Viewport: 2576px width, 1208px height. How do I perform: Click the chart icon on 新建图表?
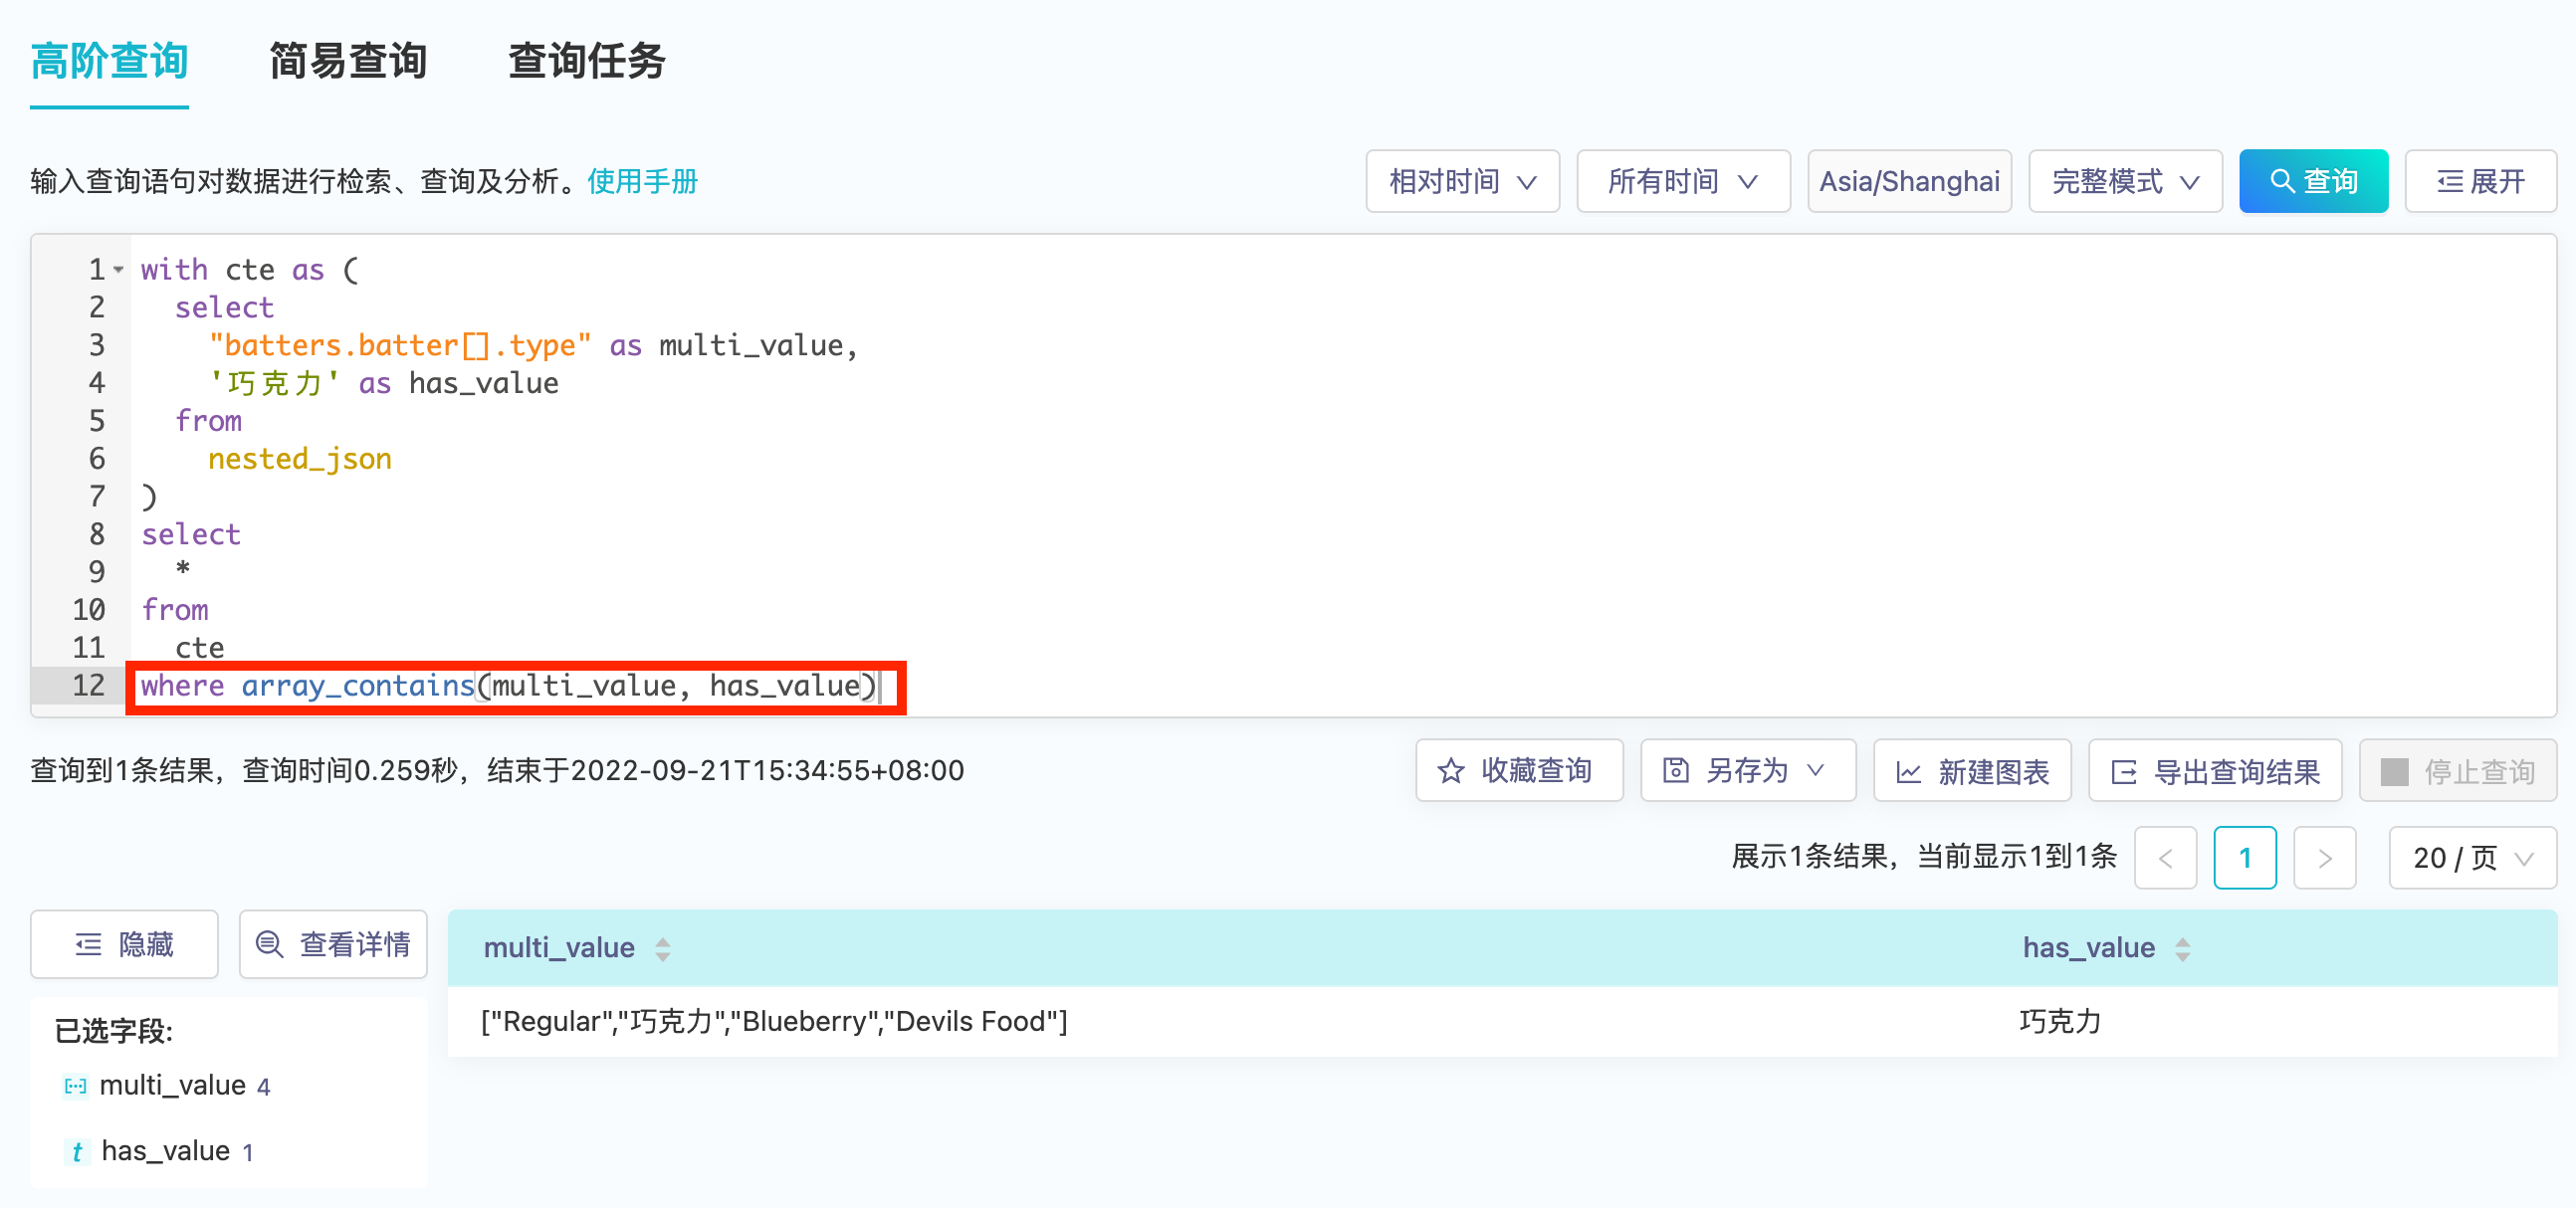(x=1909, y=772)
